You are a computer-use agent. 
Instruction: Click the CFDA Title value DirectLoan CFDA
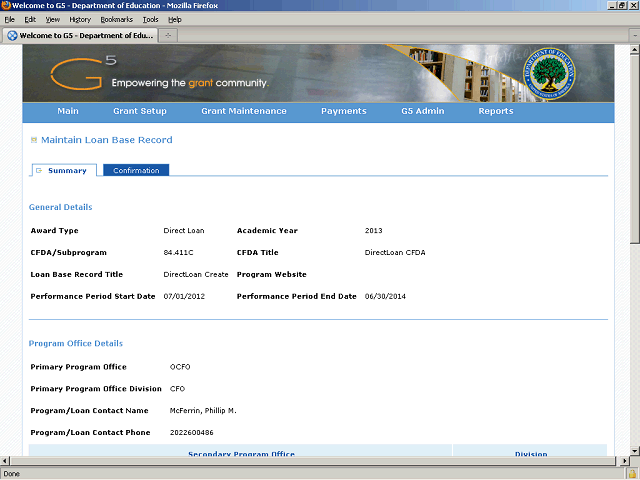pos(395,253)
